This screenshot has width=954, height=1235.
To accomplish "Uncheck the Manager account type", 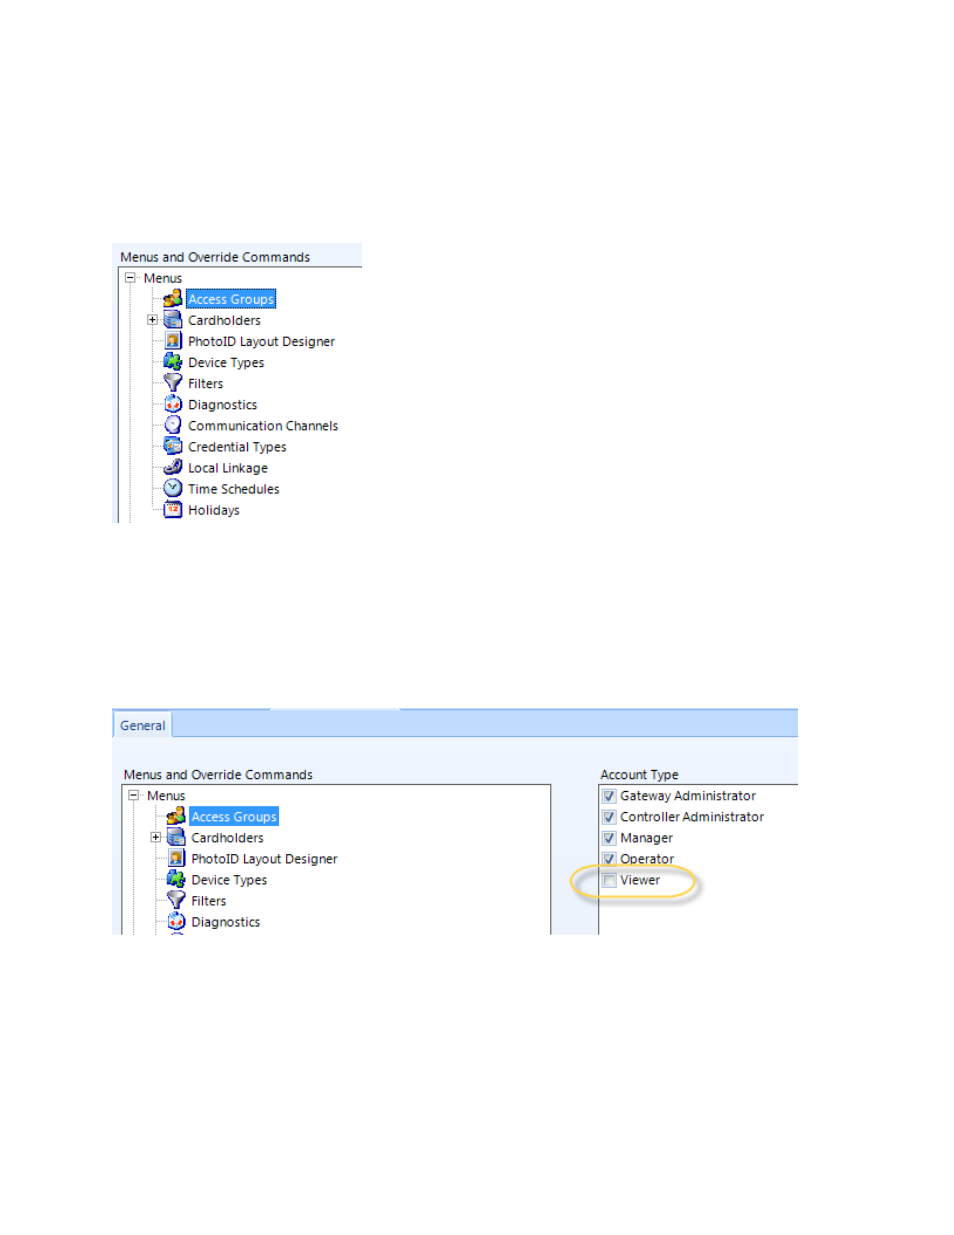I will pos(609,838).
